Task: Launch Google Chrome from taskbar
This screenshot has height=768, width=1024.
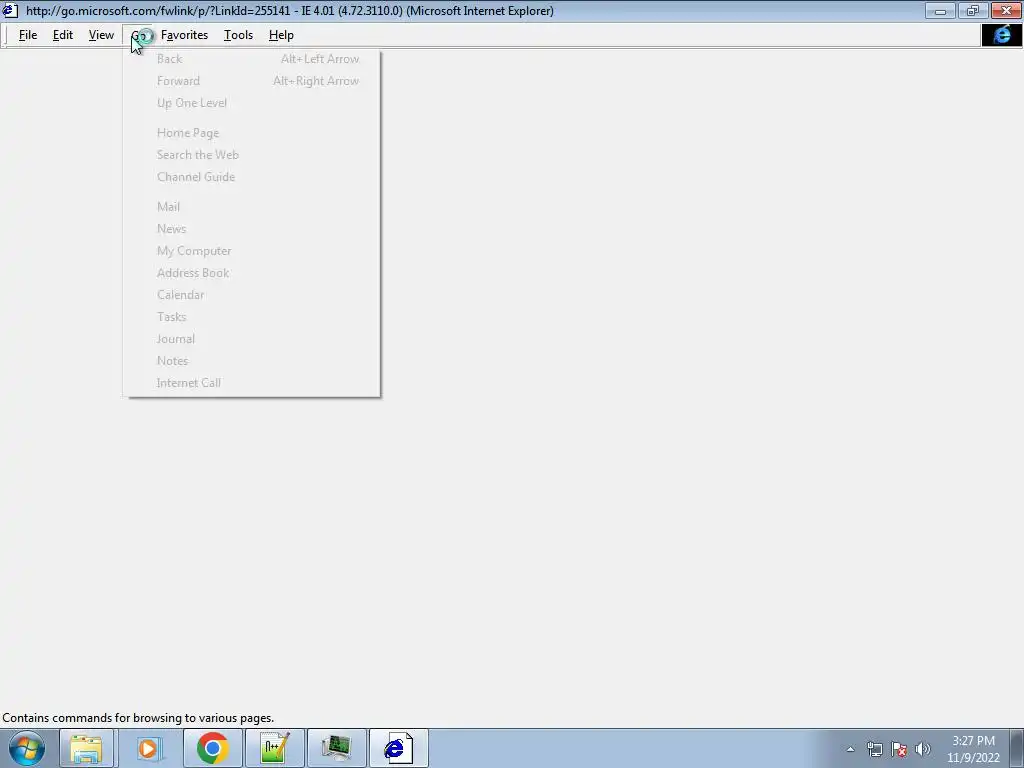Action: tap(212, 748)
